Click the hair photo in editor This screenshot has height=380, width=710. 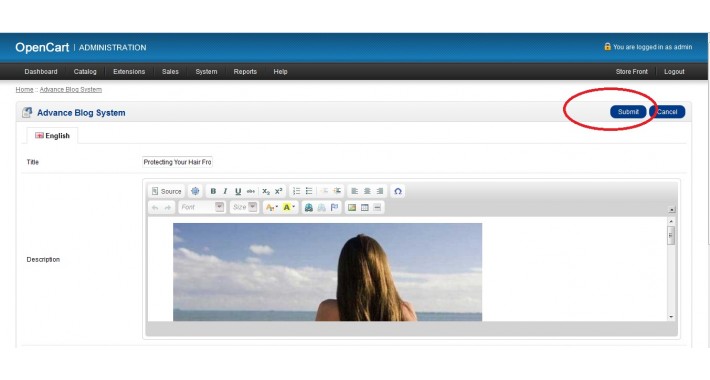tap(327, 272)
